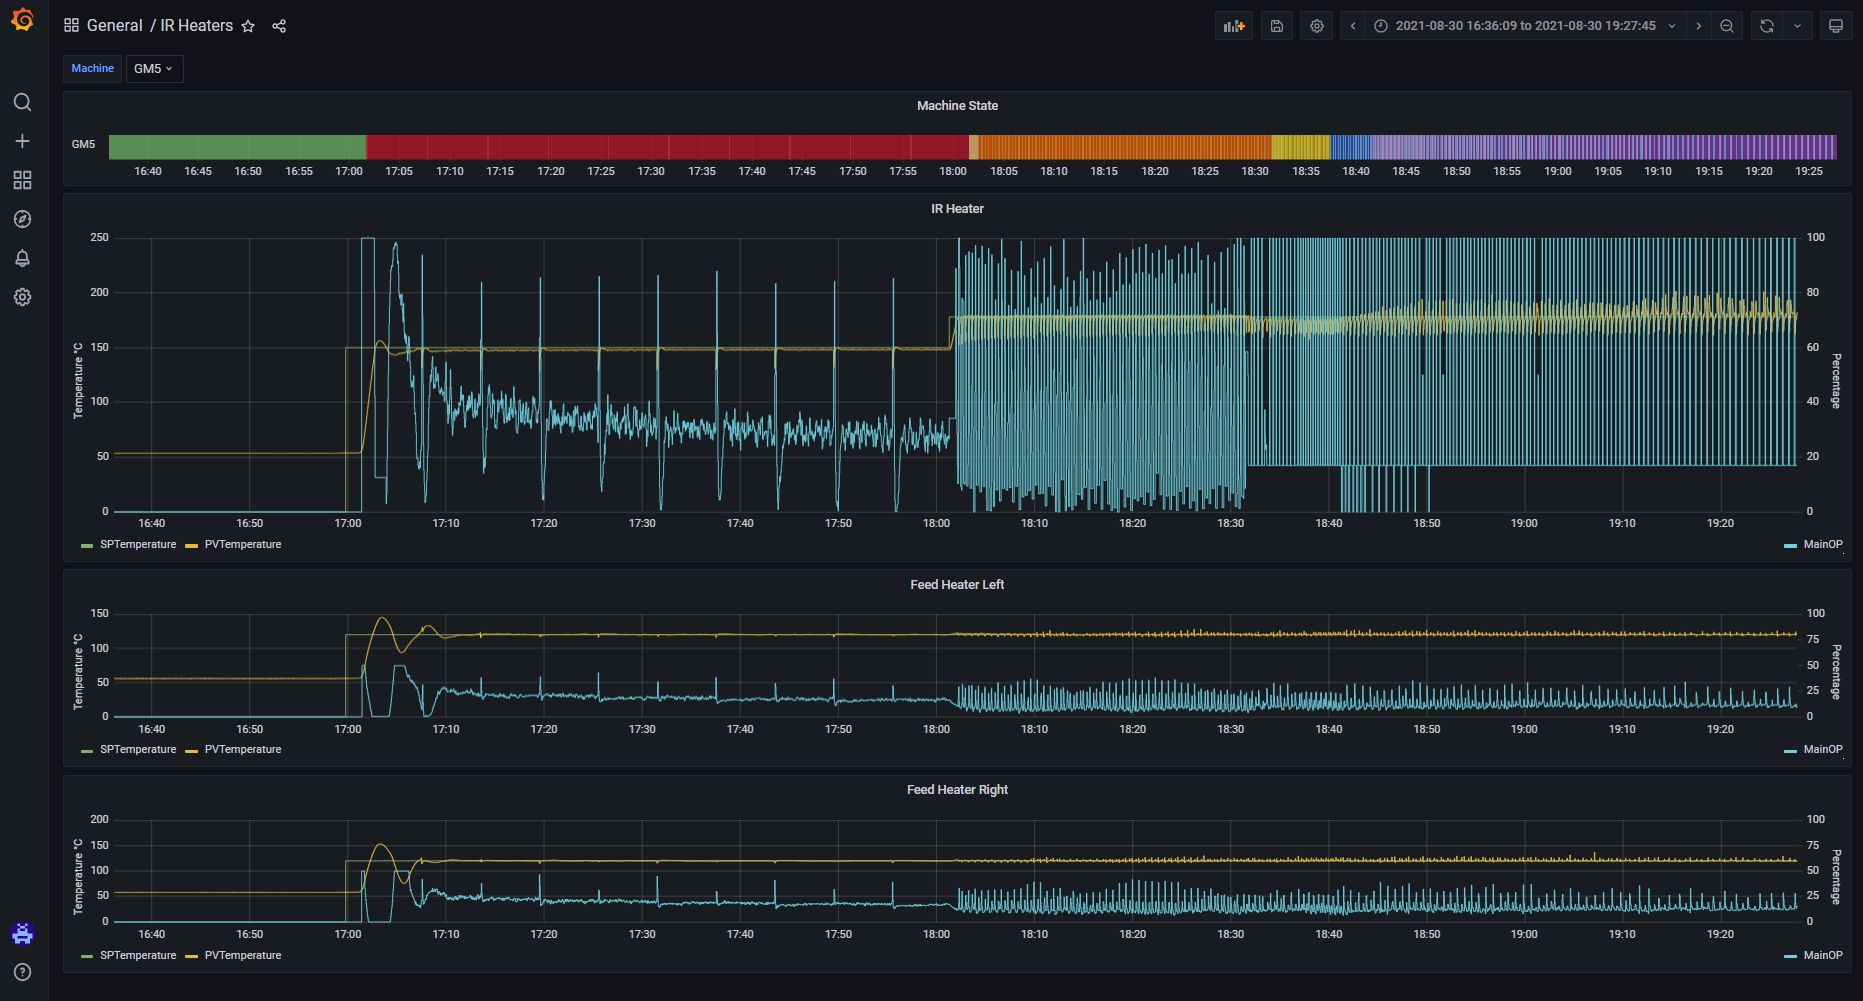This screenshot has height=1001, width=1863.
Task: Click the Create (plus) icon in sidebar
Action: pos(22,141)
